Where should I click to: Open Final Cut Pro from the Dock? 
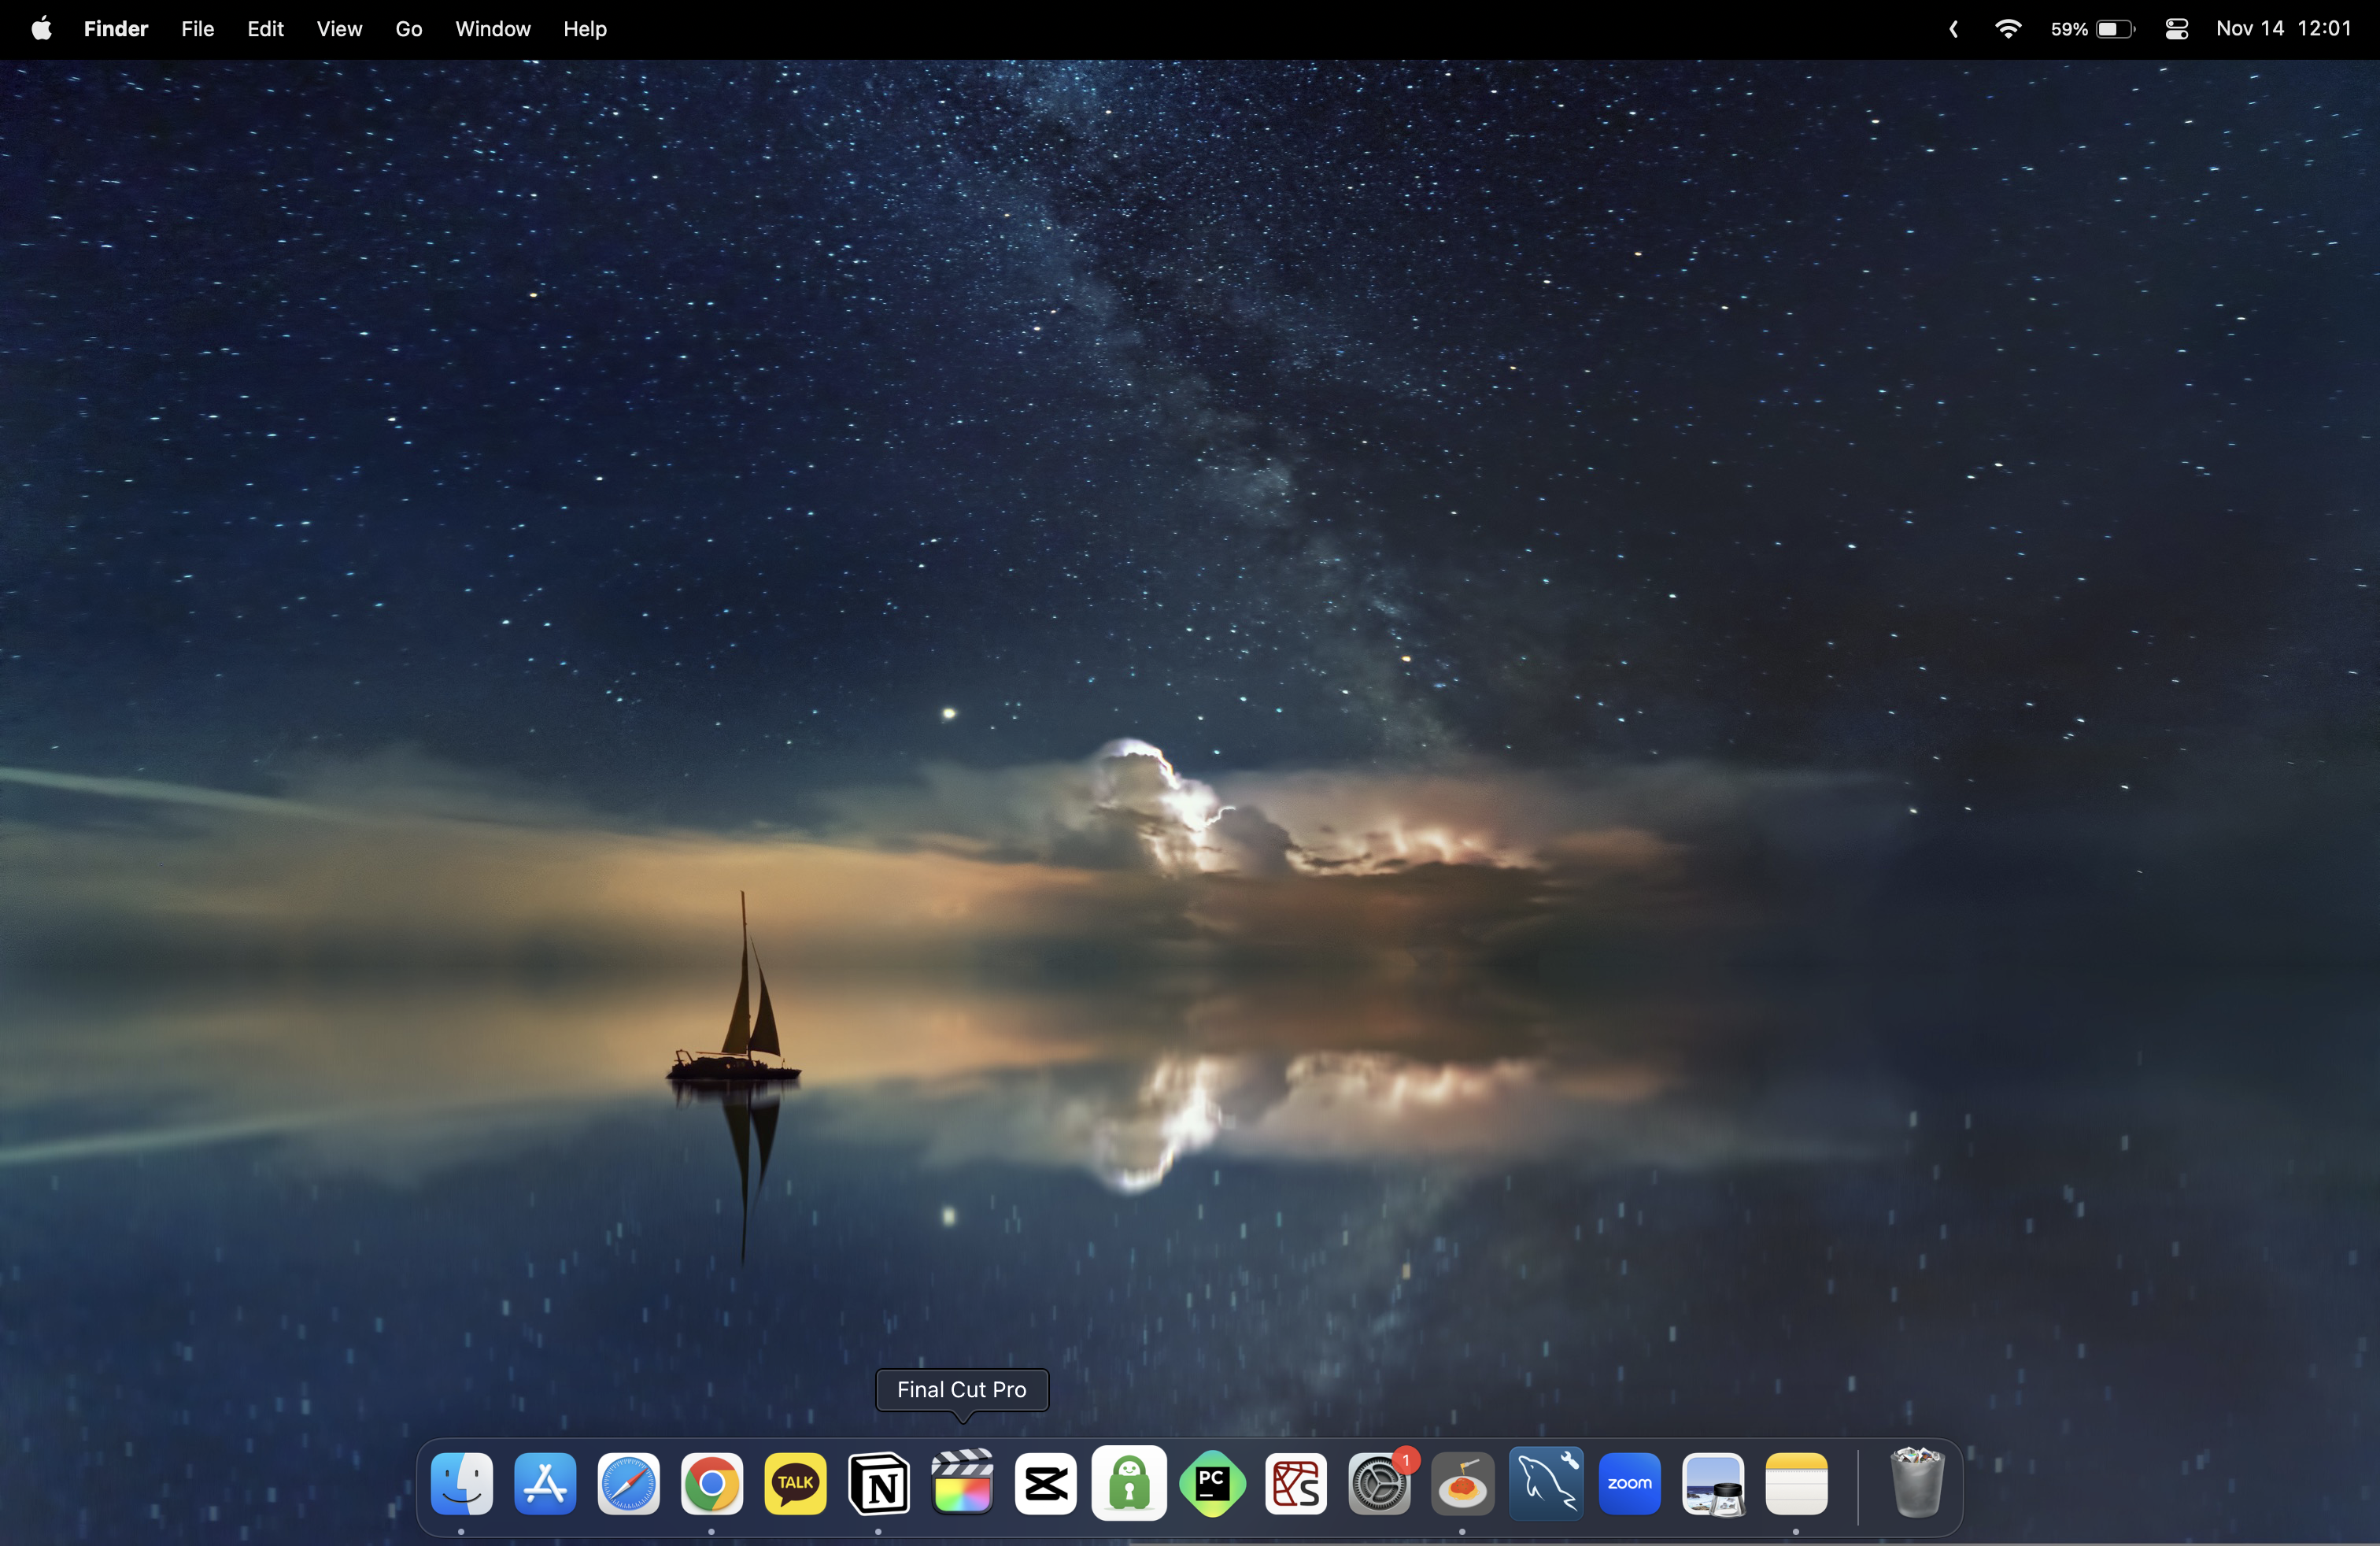click(962, 1483)
